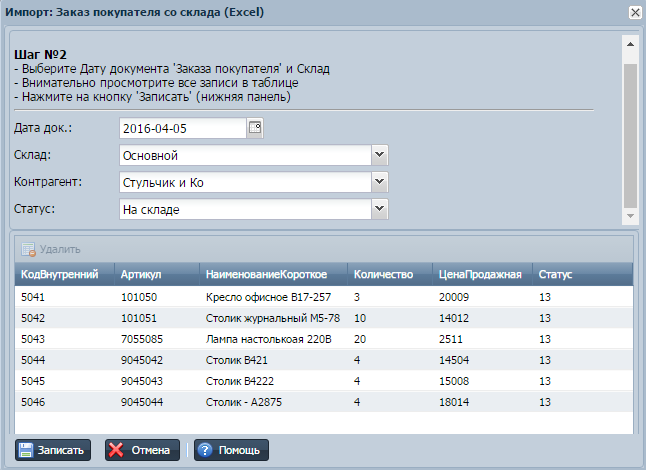
Task: Click name cell Столик - А2875
Action: coord(274,402)
